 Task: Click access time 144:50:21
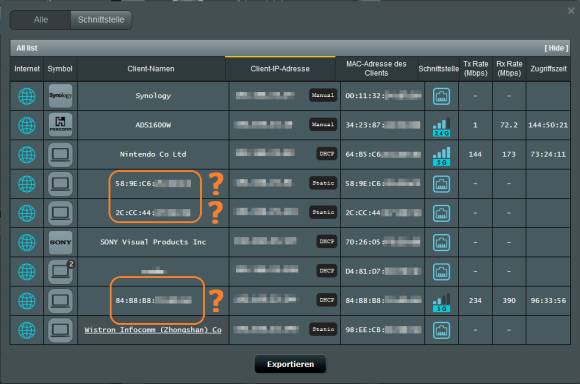548,125
